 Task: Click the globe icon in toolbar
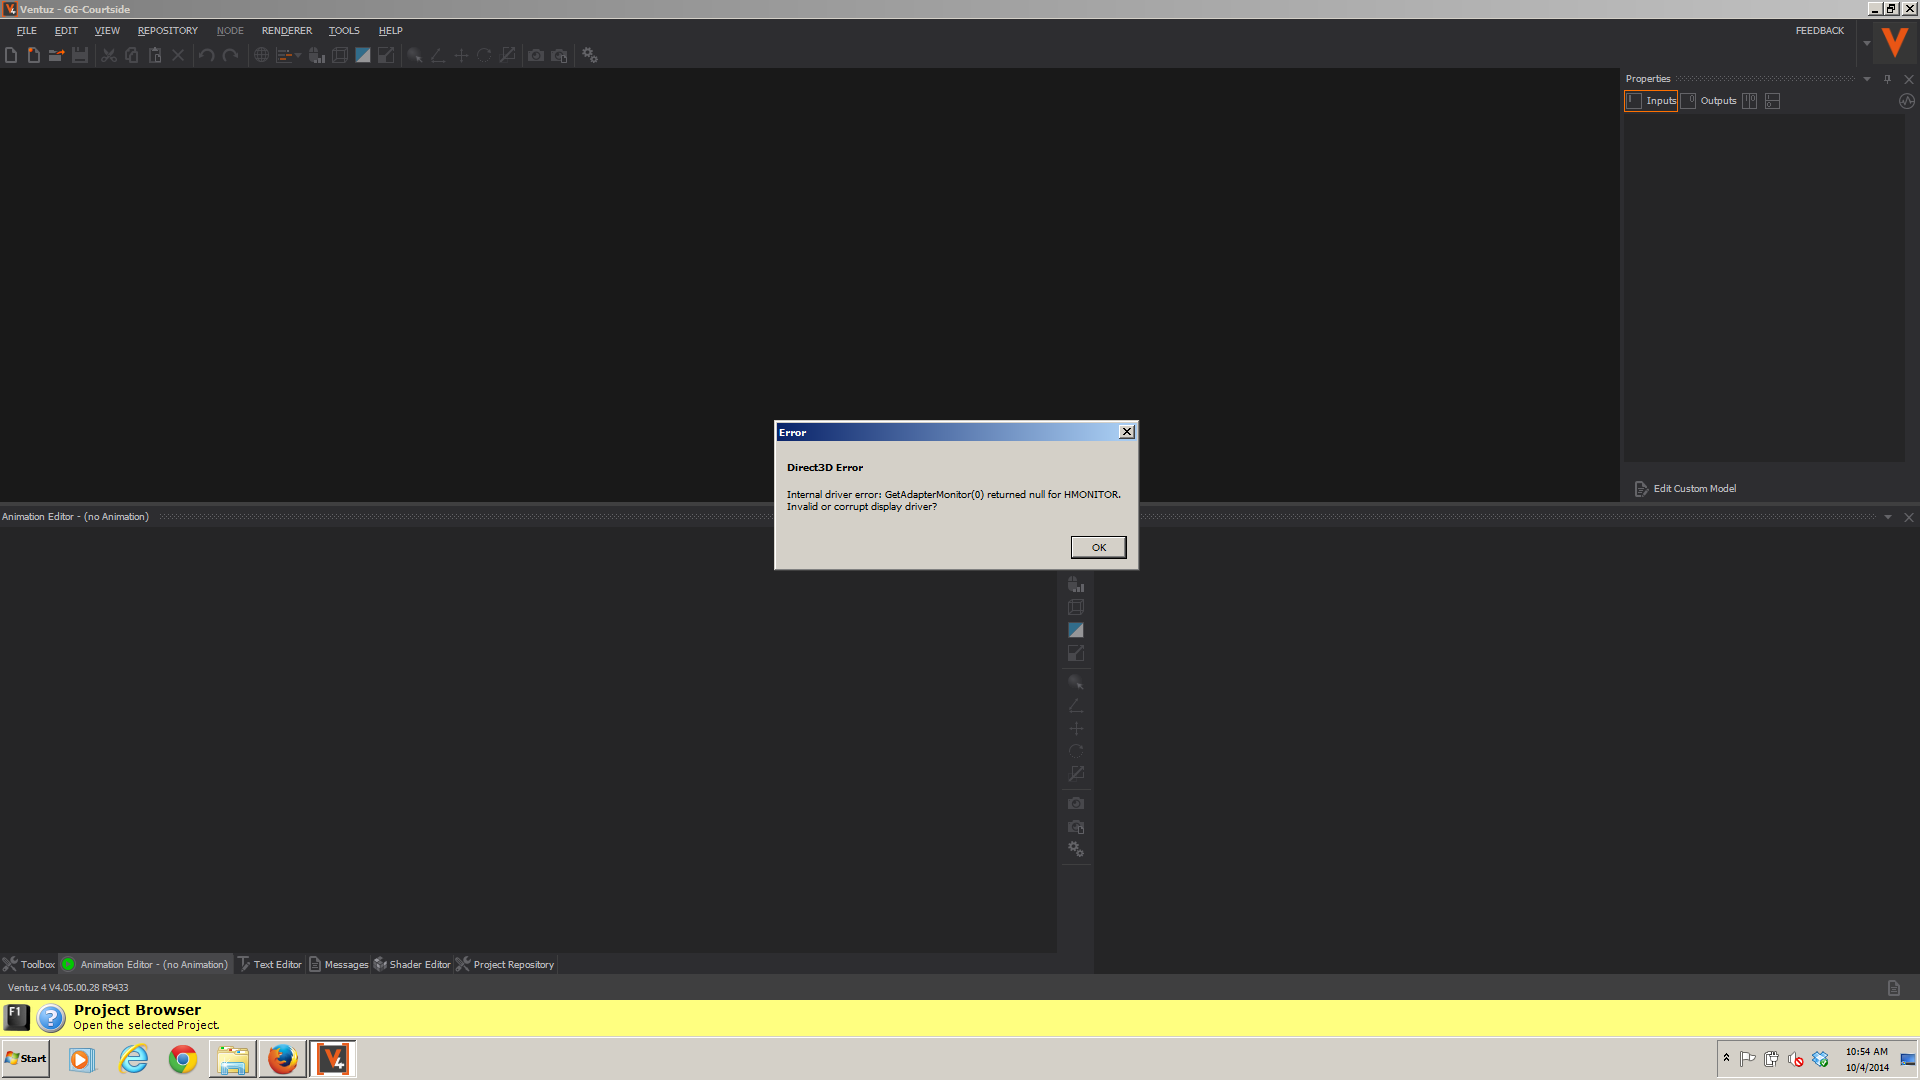(x=261, y=55)
